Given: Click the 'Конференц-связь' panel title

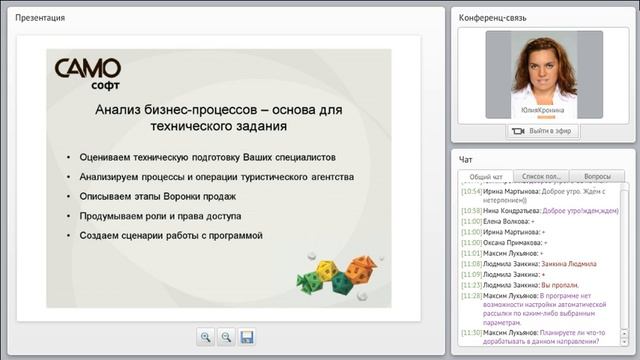Looking at the screenshot, I should (x=492, y=18).
